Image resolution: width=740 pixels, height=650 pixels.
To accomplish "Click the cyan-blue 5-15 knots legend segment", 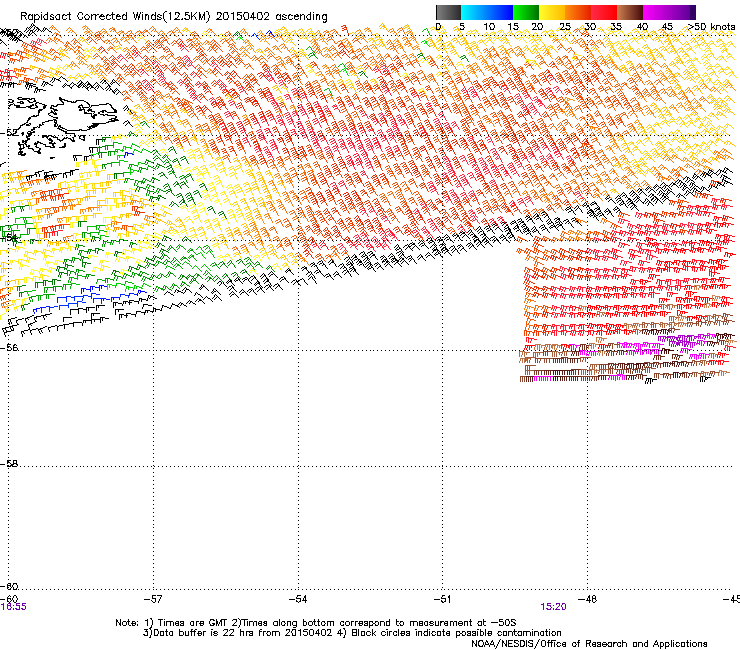I will click(487, 12).
